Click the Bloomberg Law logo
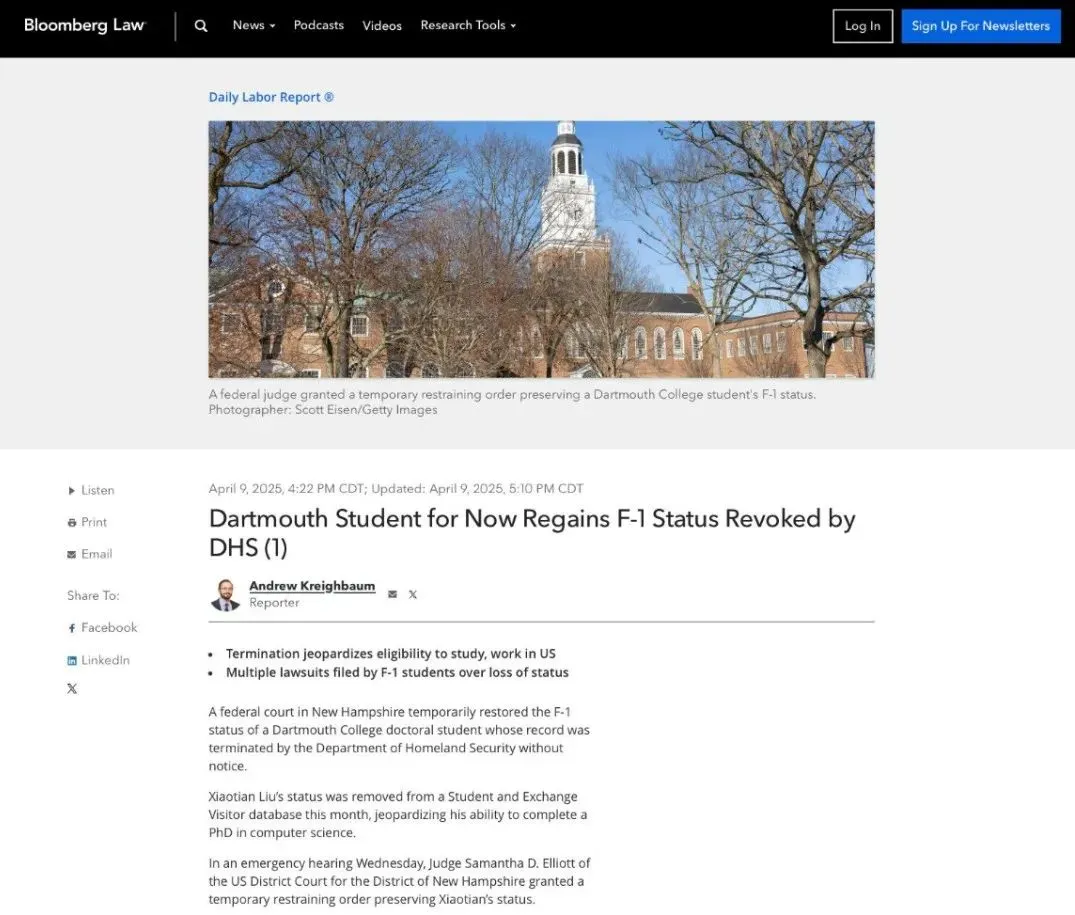 84,25
